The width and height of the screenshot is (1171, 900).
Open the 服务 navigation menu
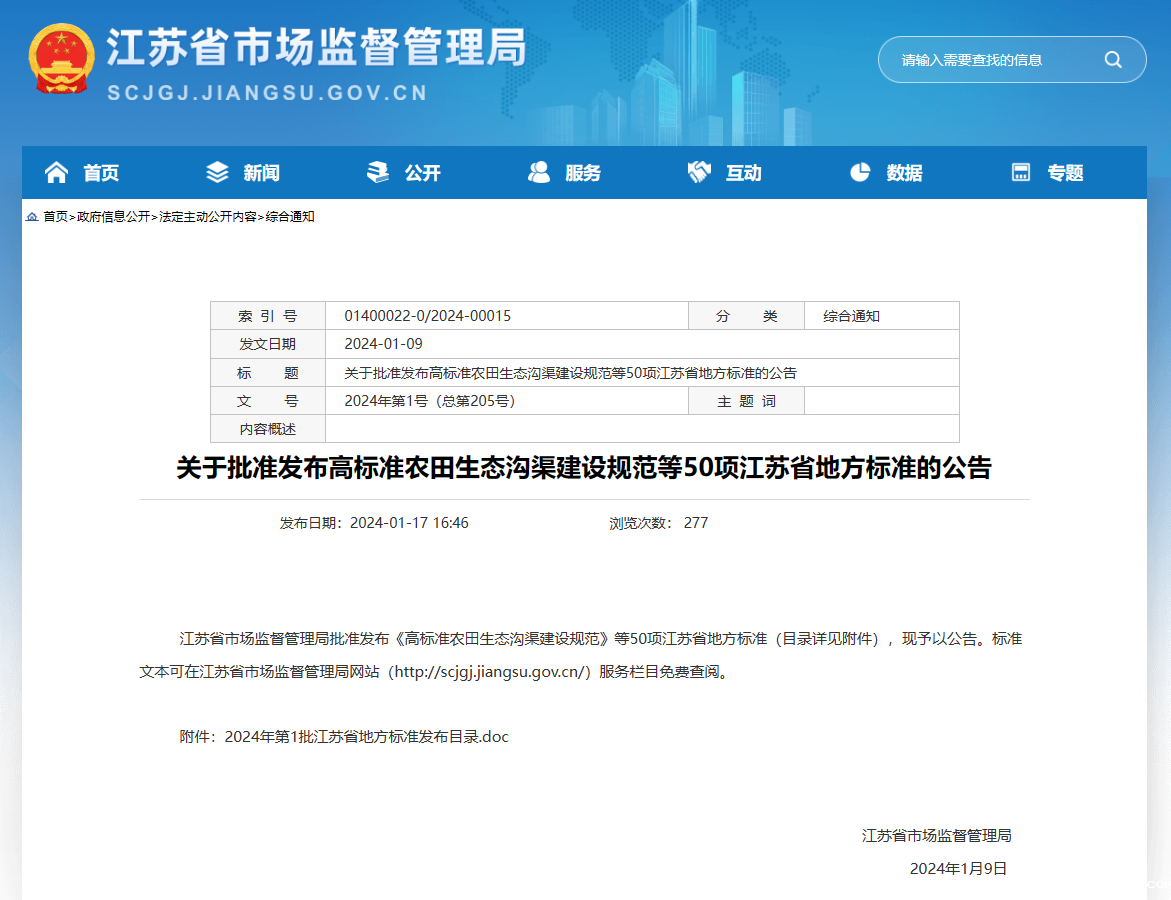click(583, 173)
